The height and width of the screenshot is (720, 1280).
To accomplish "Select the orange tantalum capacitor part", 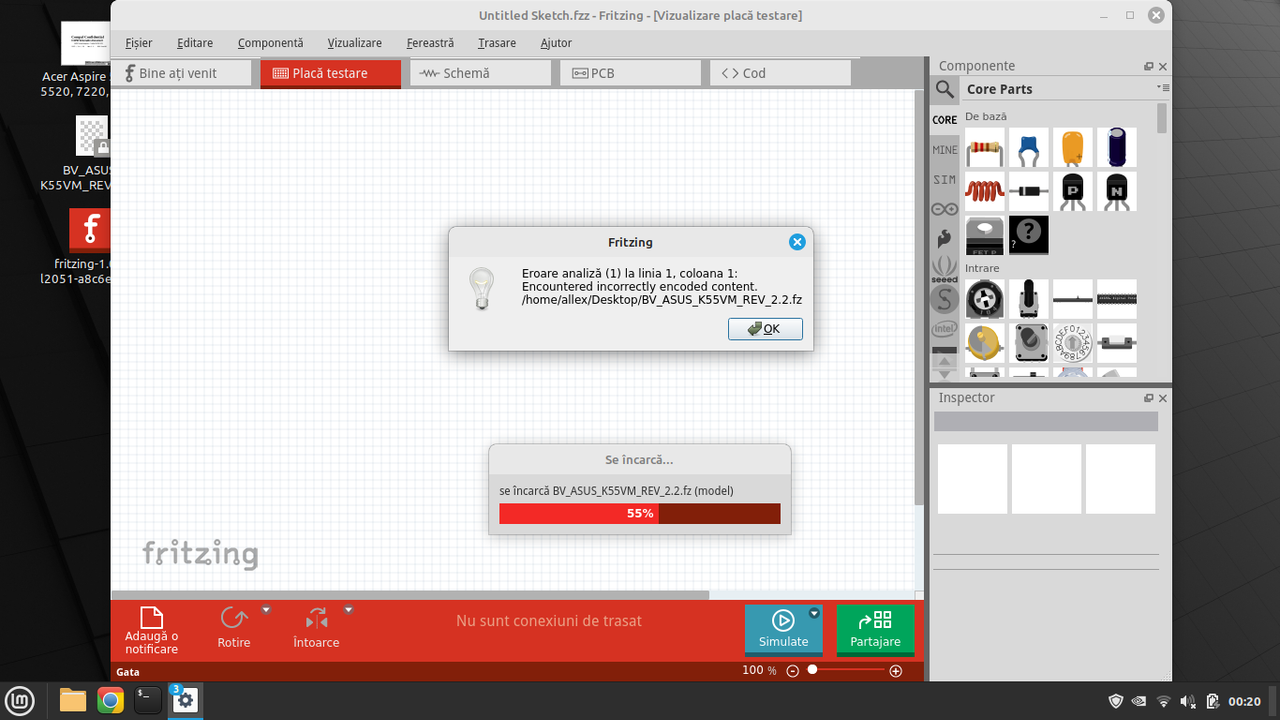I will coord(1073,148).
